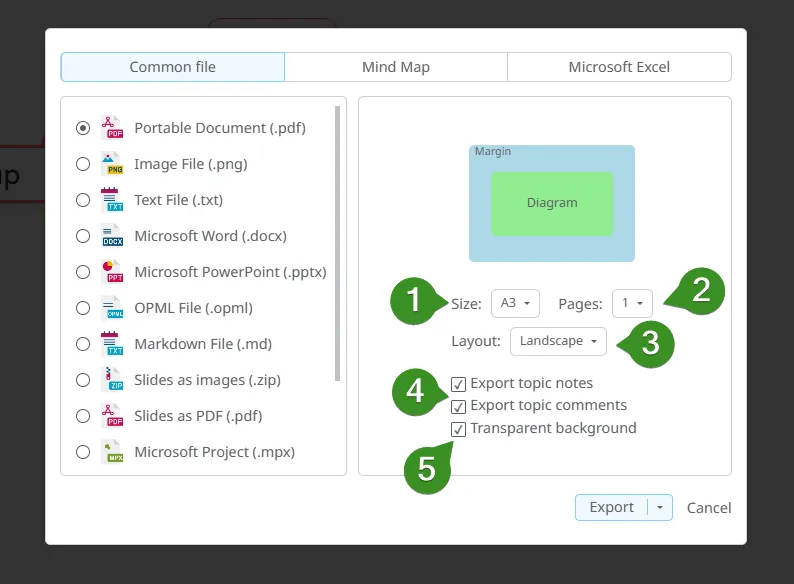The height and width of the screenshot is (584, 794).
Task: Click the PNG Image File icon
Action: point(111,164)
